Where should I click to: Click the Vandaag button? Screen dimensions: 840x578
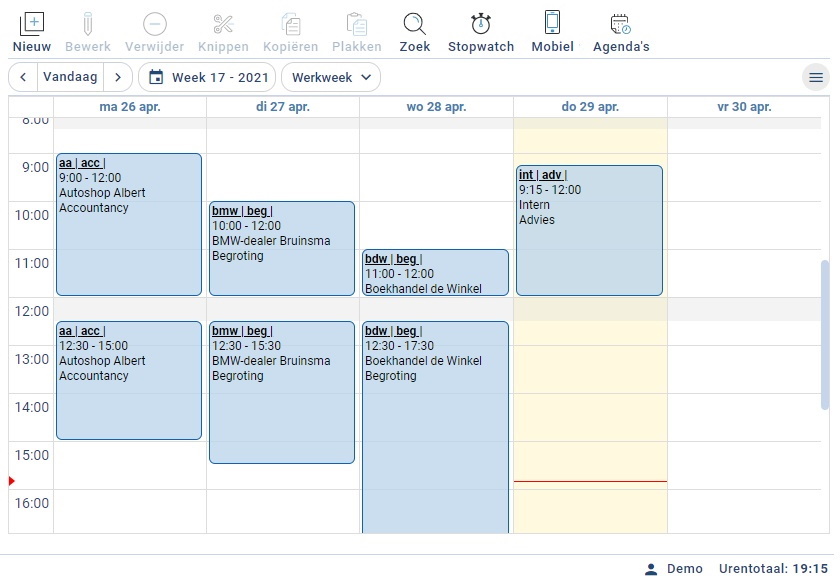click(x=69, y=77)
